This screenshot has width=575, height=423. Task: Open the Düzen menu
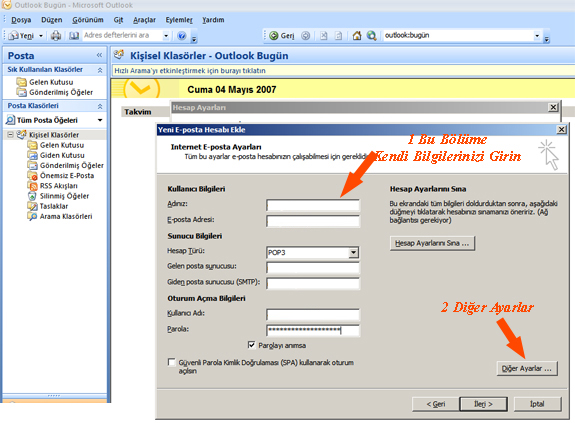point(52,20)
